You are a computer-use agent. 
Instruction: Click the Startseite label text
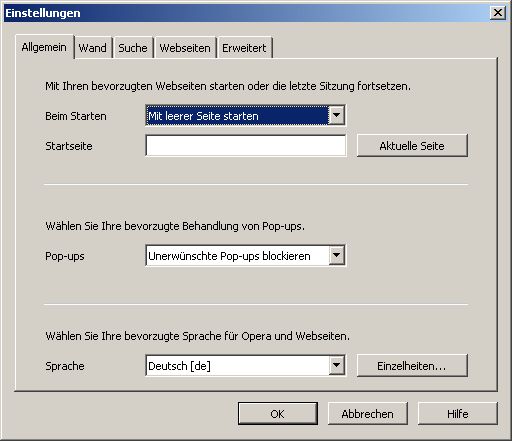pyautogui.click(x=69, y=146)
